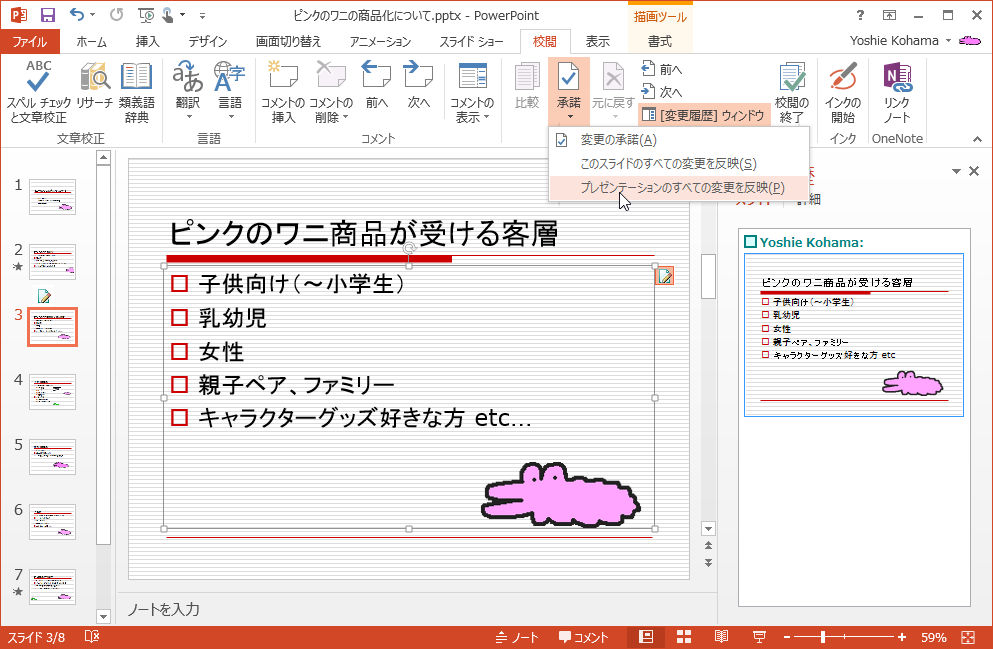
Task: Switch to the Insert (挿入) ribbon tab
Action: point(147,41)
